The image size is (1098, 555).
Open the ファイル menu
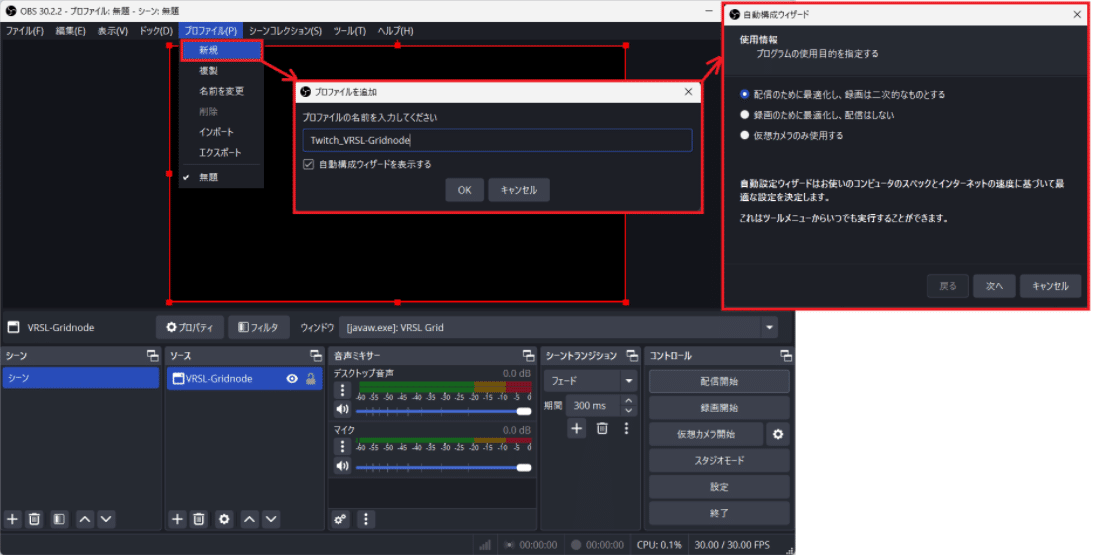(25, 31)
